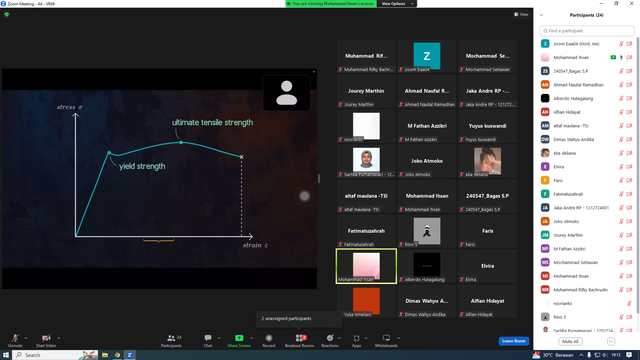Viewport: 640px width, 360px height.
Task: Click mute icon for novrianto in list
Action: tap(629, 303)
